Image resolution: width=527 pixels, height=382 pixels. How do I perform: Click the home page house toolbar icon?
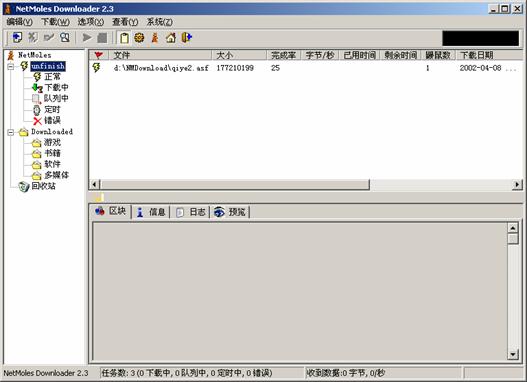tap(171, 38)
